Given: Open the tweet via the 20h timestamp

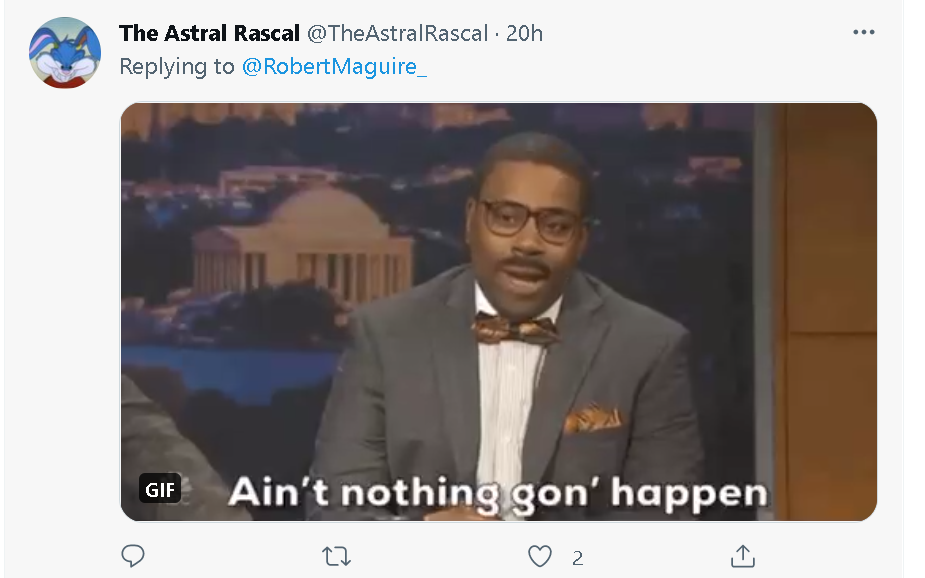Looking at the screenshot, I should pyautogui.click(x=524, y=34).
